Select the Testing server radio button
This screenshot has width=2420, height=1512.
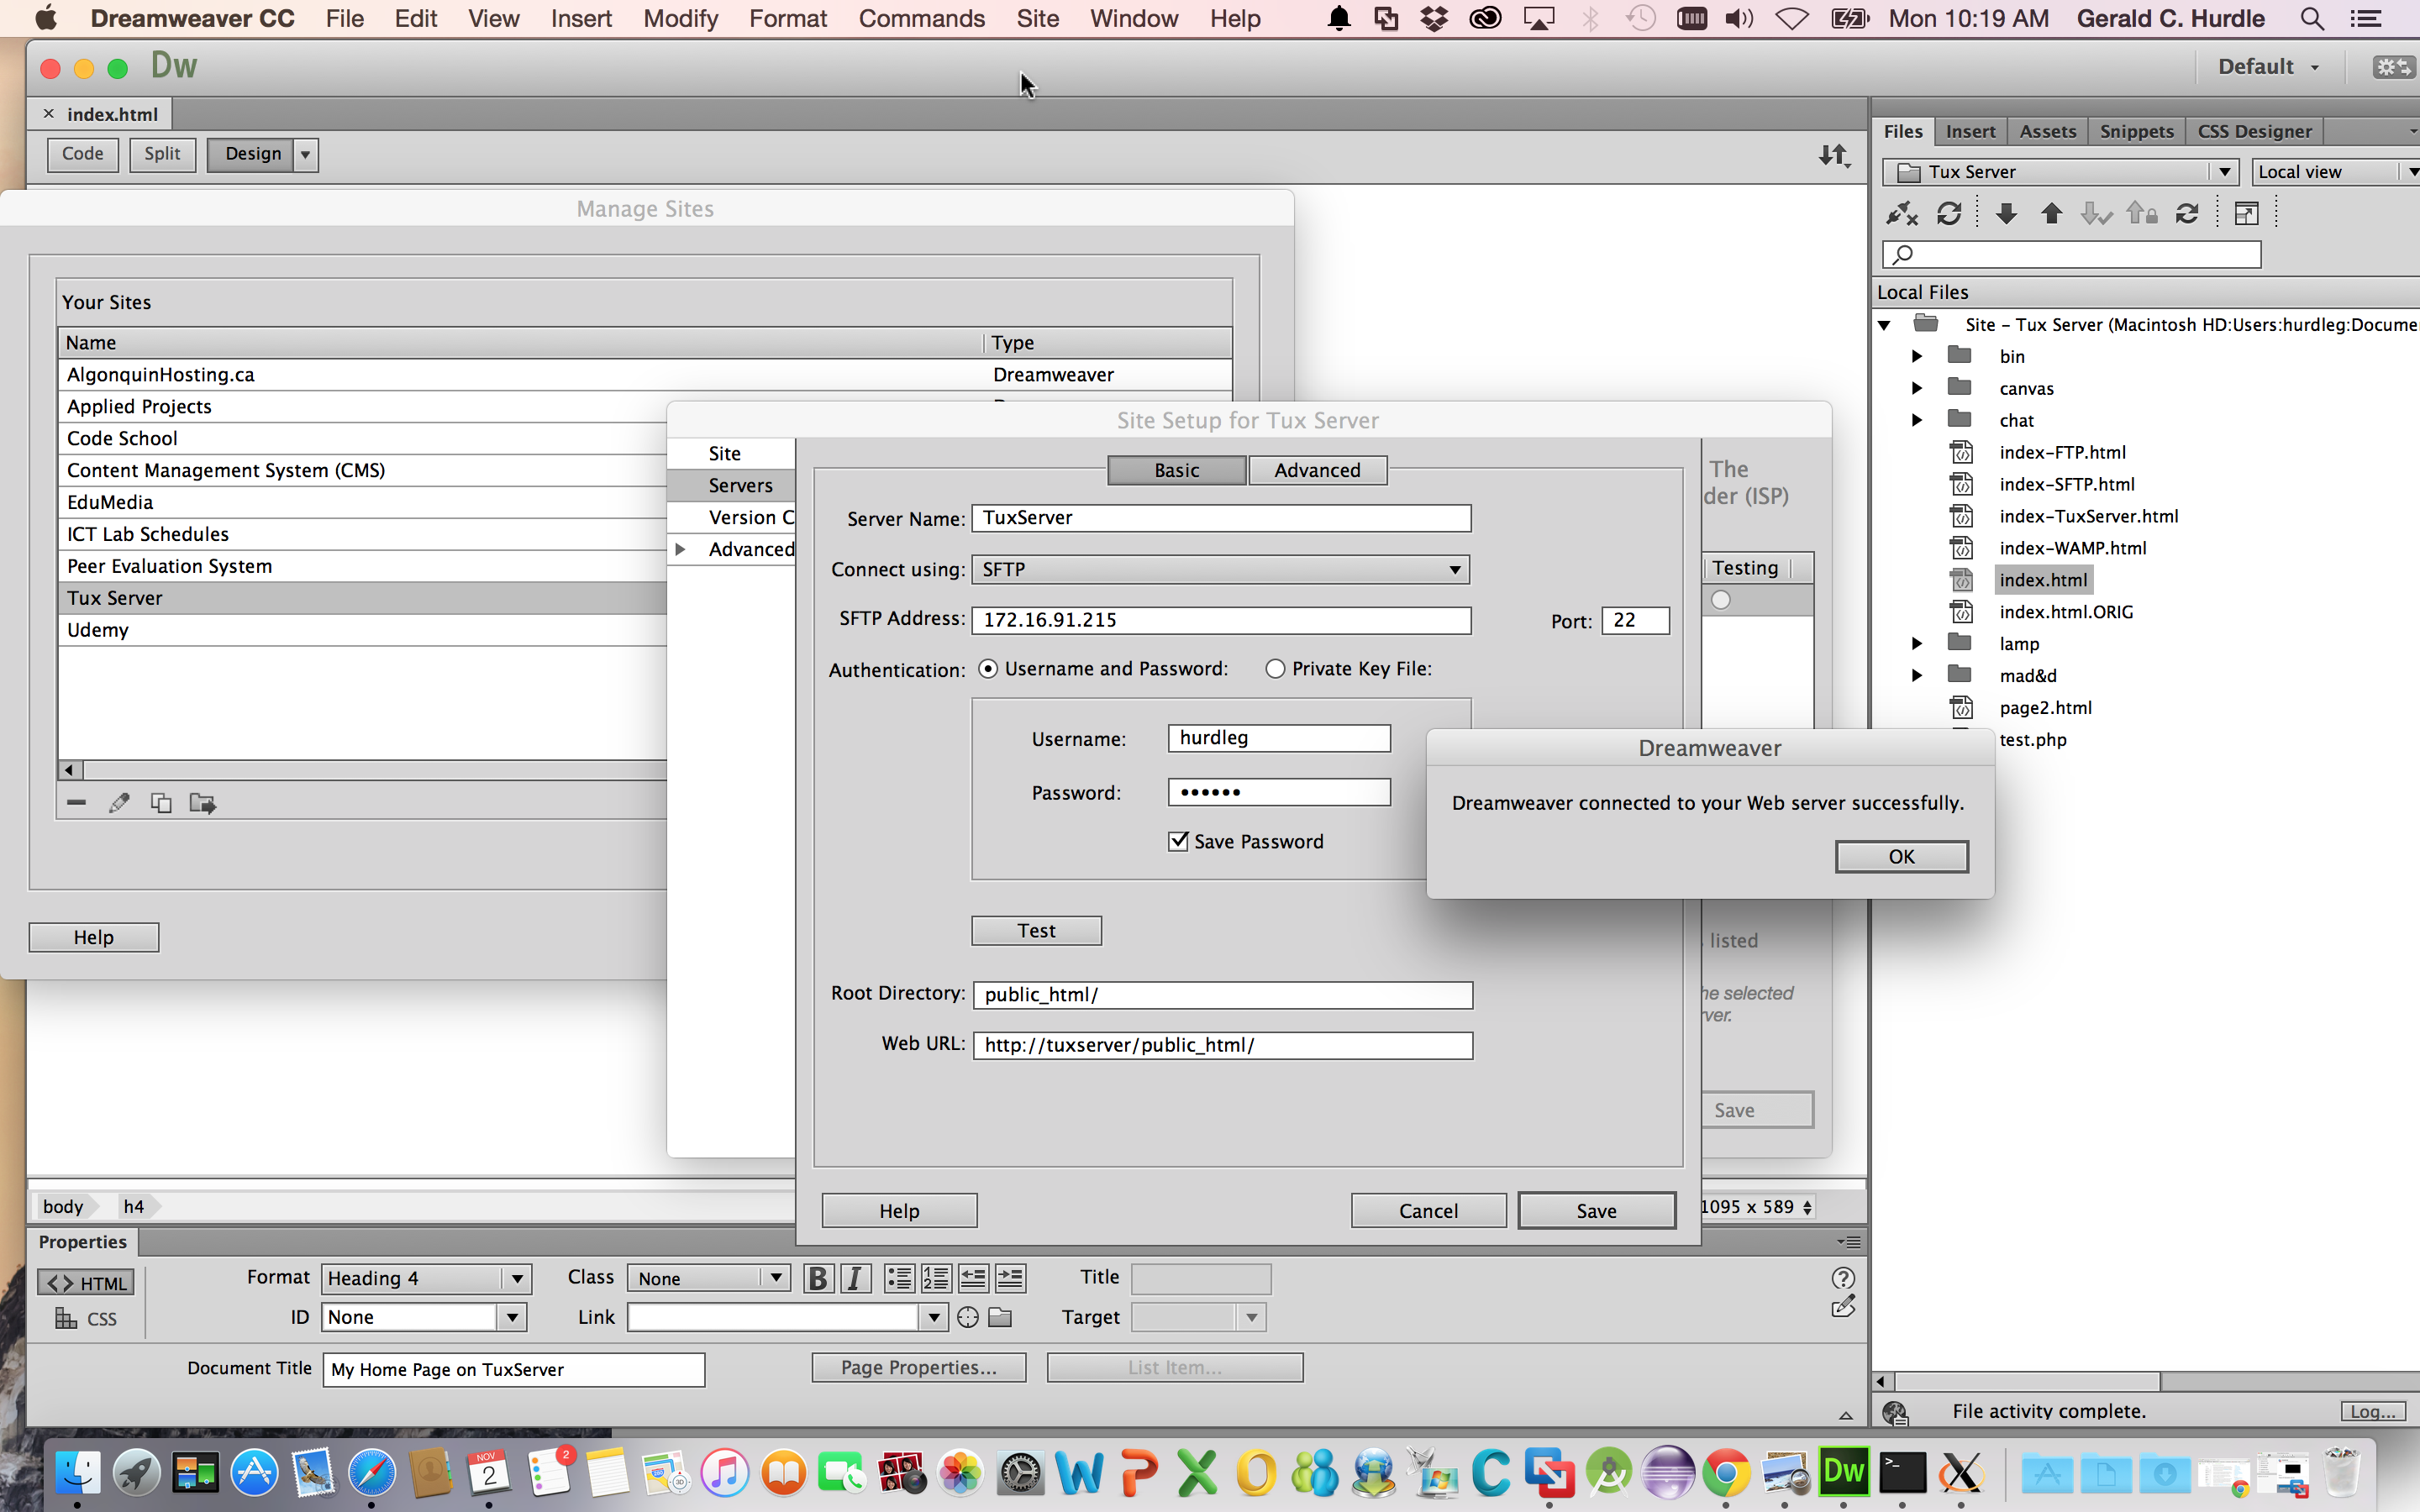1720,600
